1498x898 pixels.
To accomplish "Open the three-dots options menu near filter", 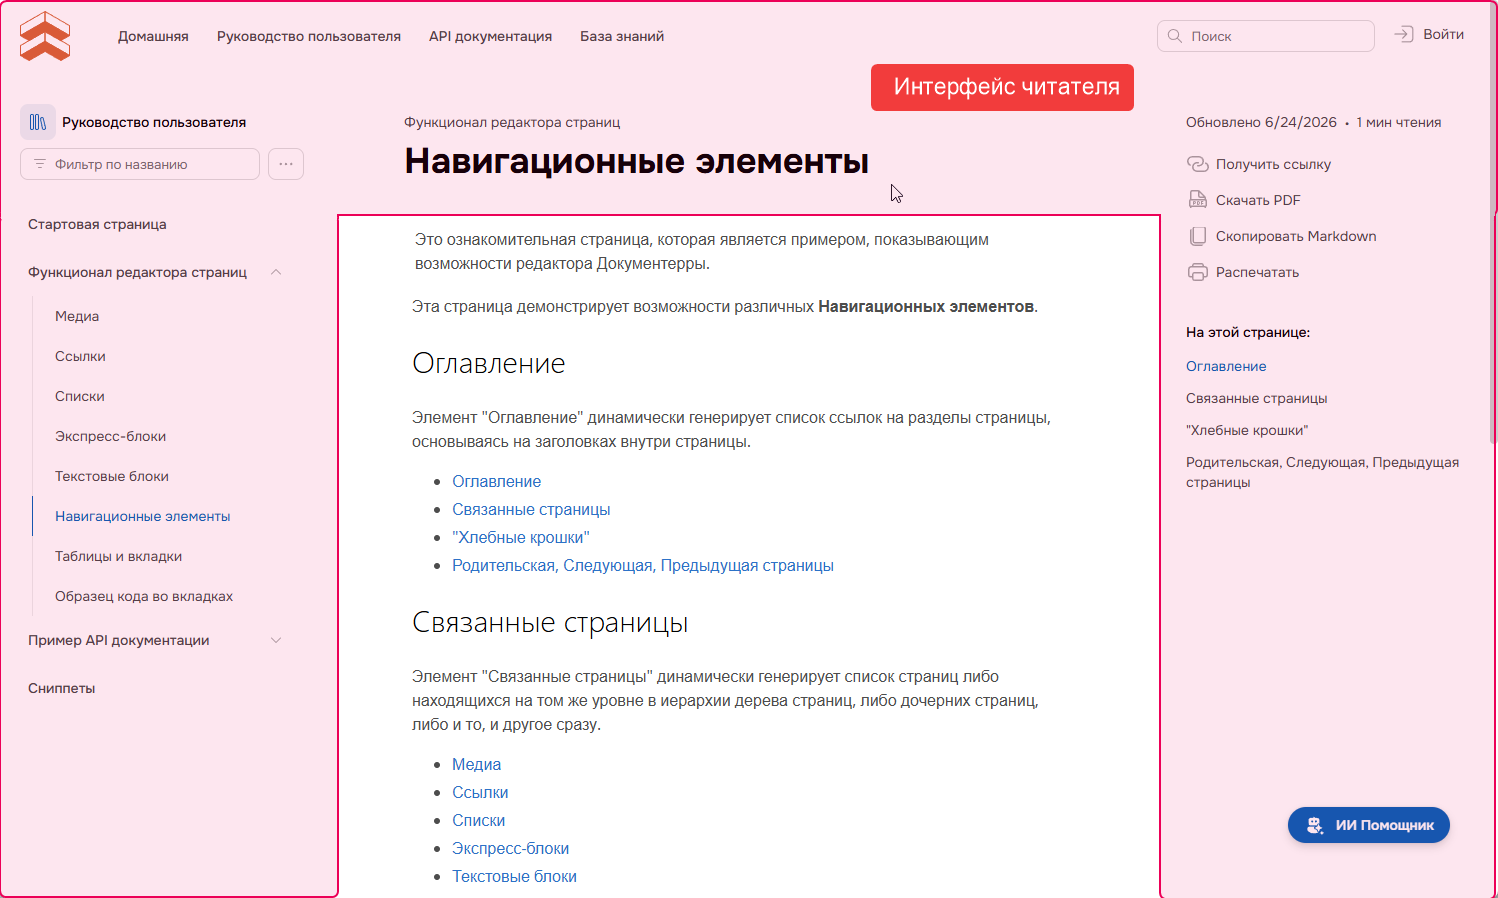I will pyautogui.click(x=286, y=164).
